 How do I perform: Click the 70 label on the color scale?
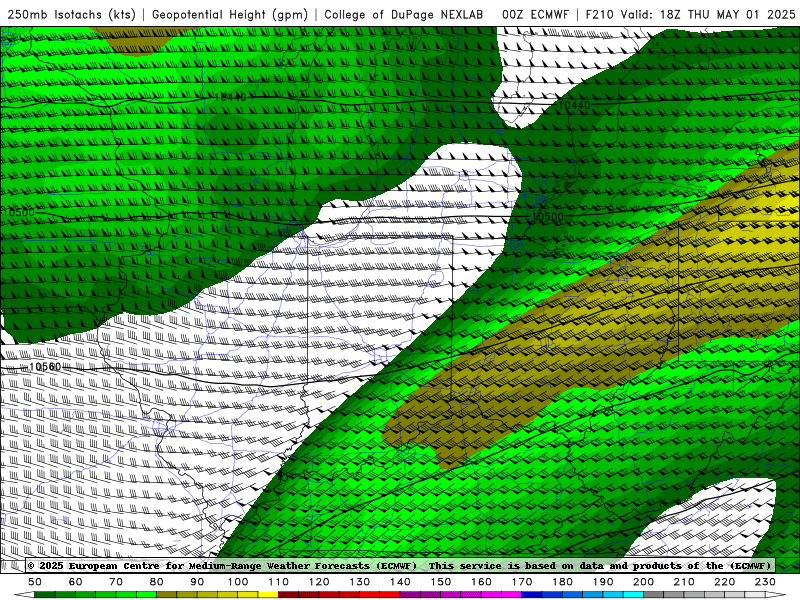point(116,582)
